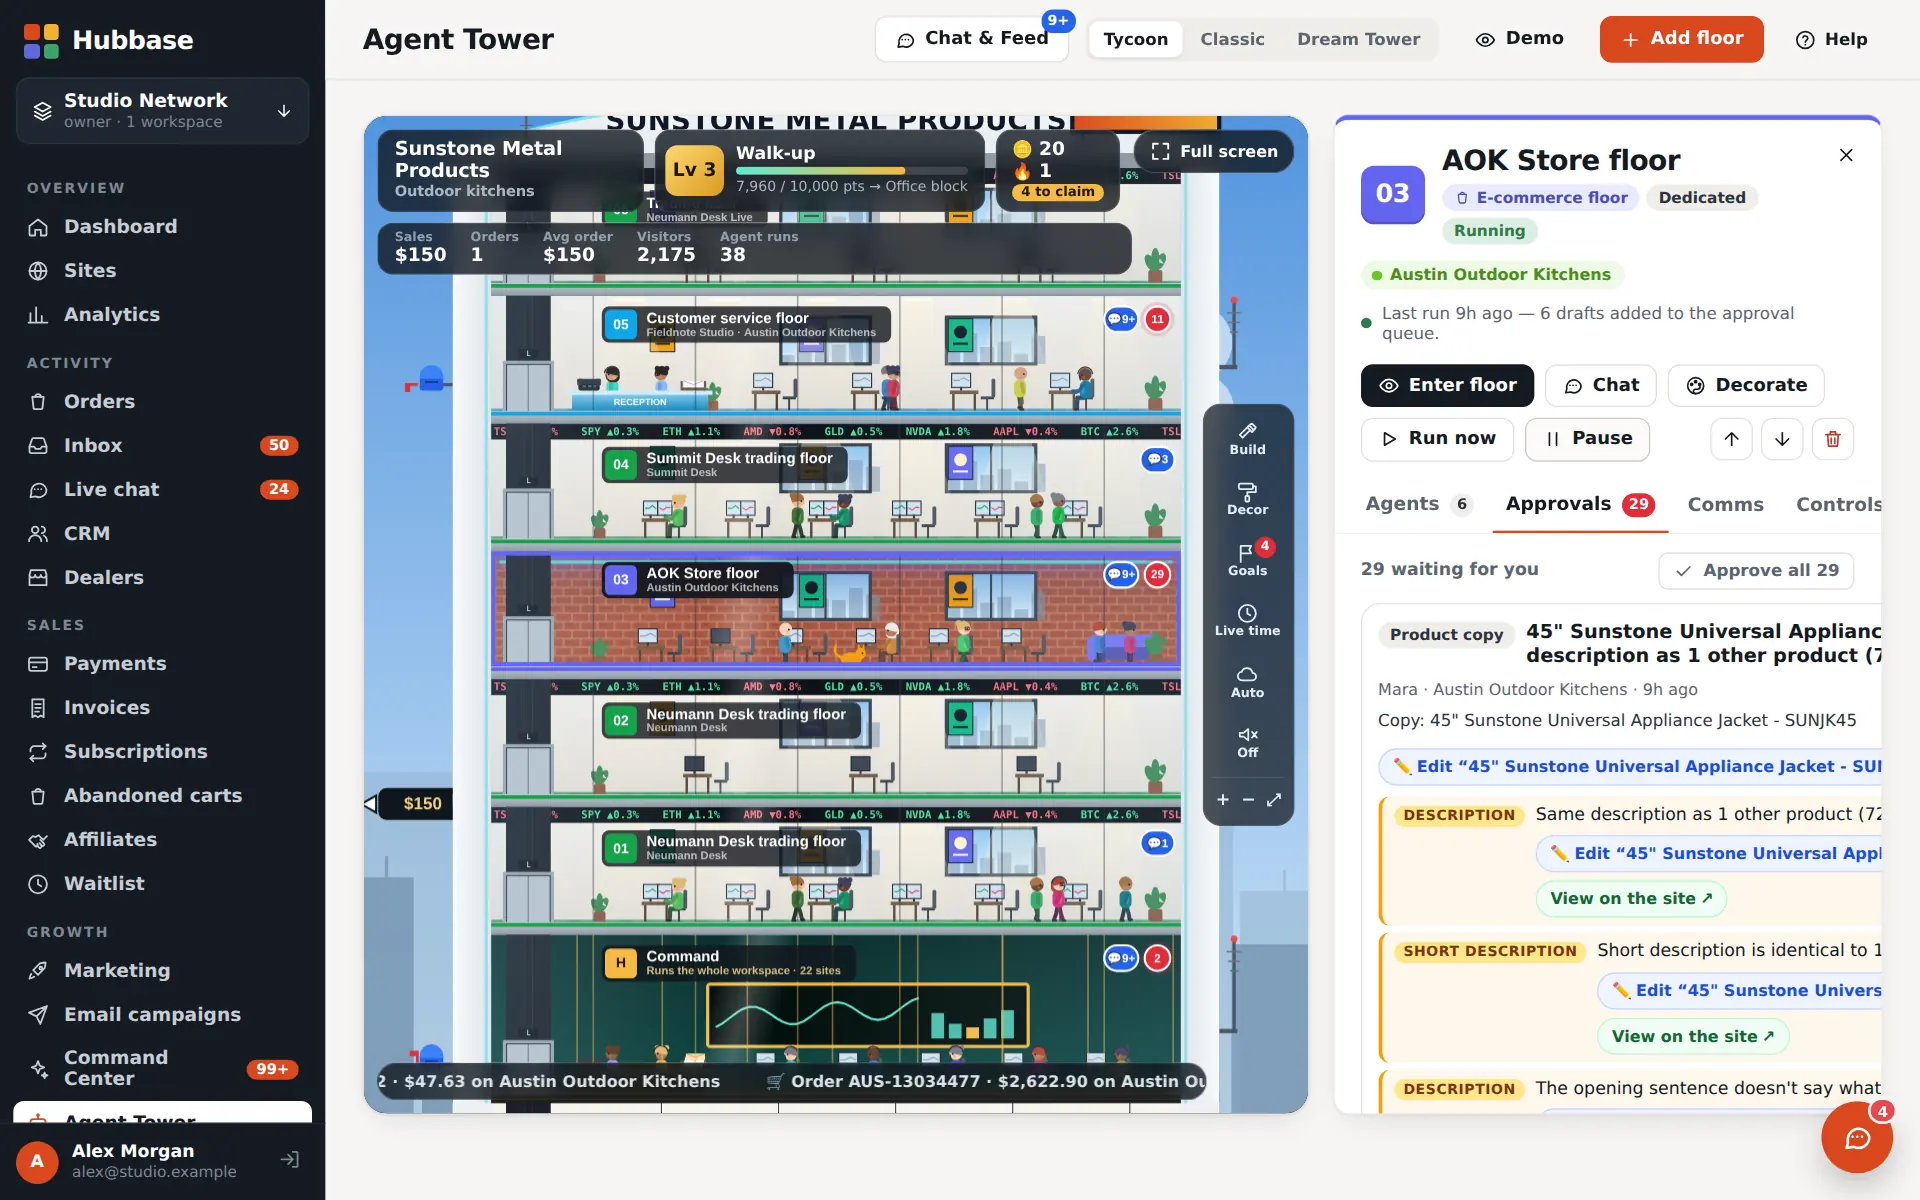The image size is (1920, 1200).
Task: Enter the AOK Store floor
Action: click(1447, 385)
